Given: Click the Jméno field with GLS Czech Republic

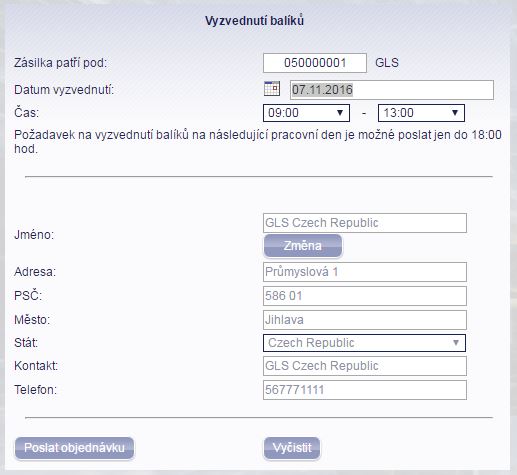Looking at the screenshot, I should (365, 223).
